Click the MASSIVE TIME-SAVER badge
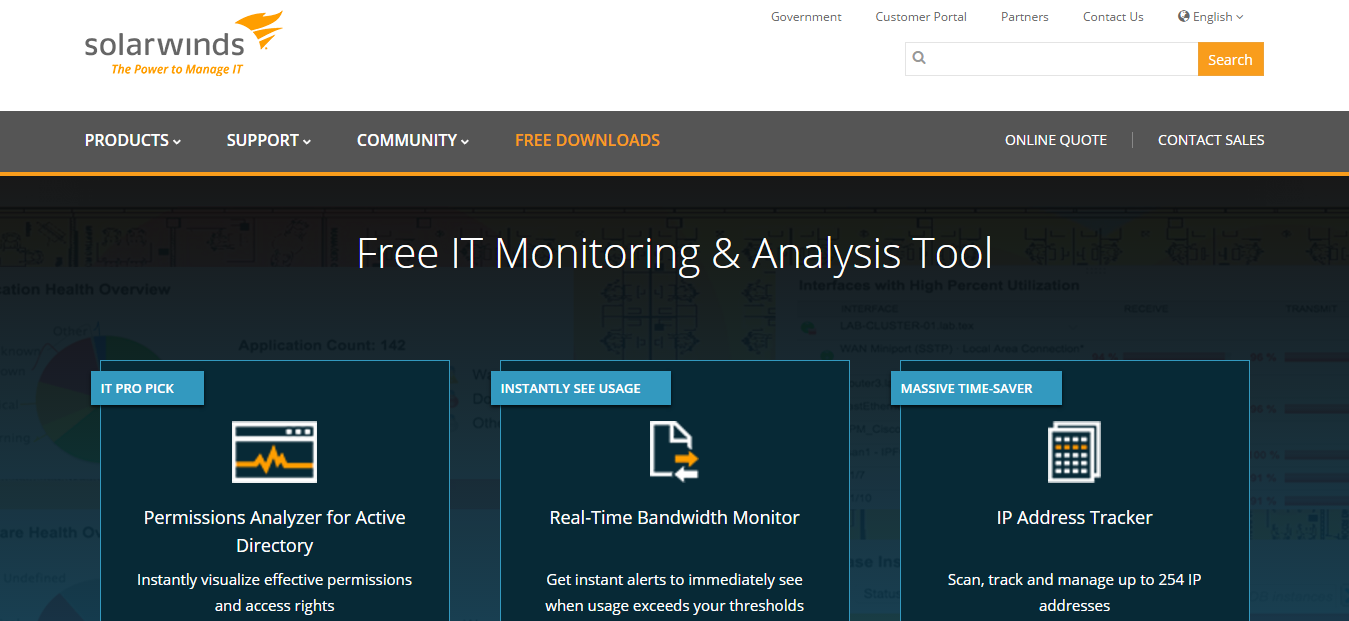 976,388
